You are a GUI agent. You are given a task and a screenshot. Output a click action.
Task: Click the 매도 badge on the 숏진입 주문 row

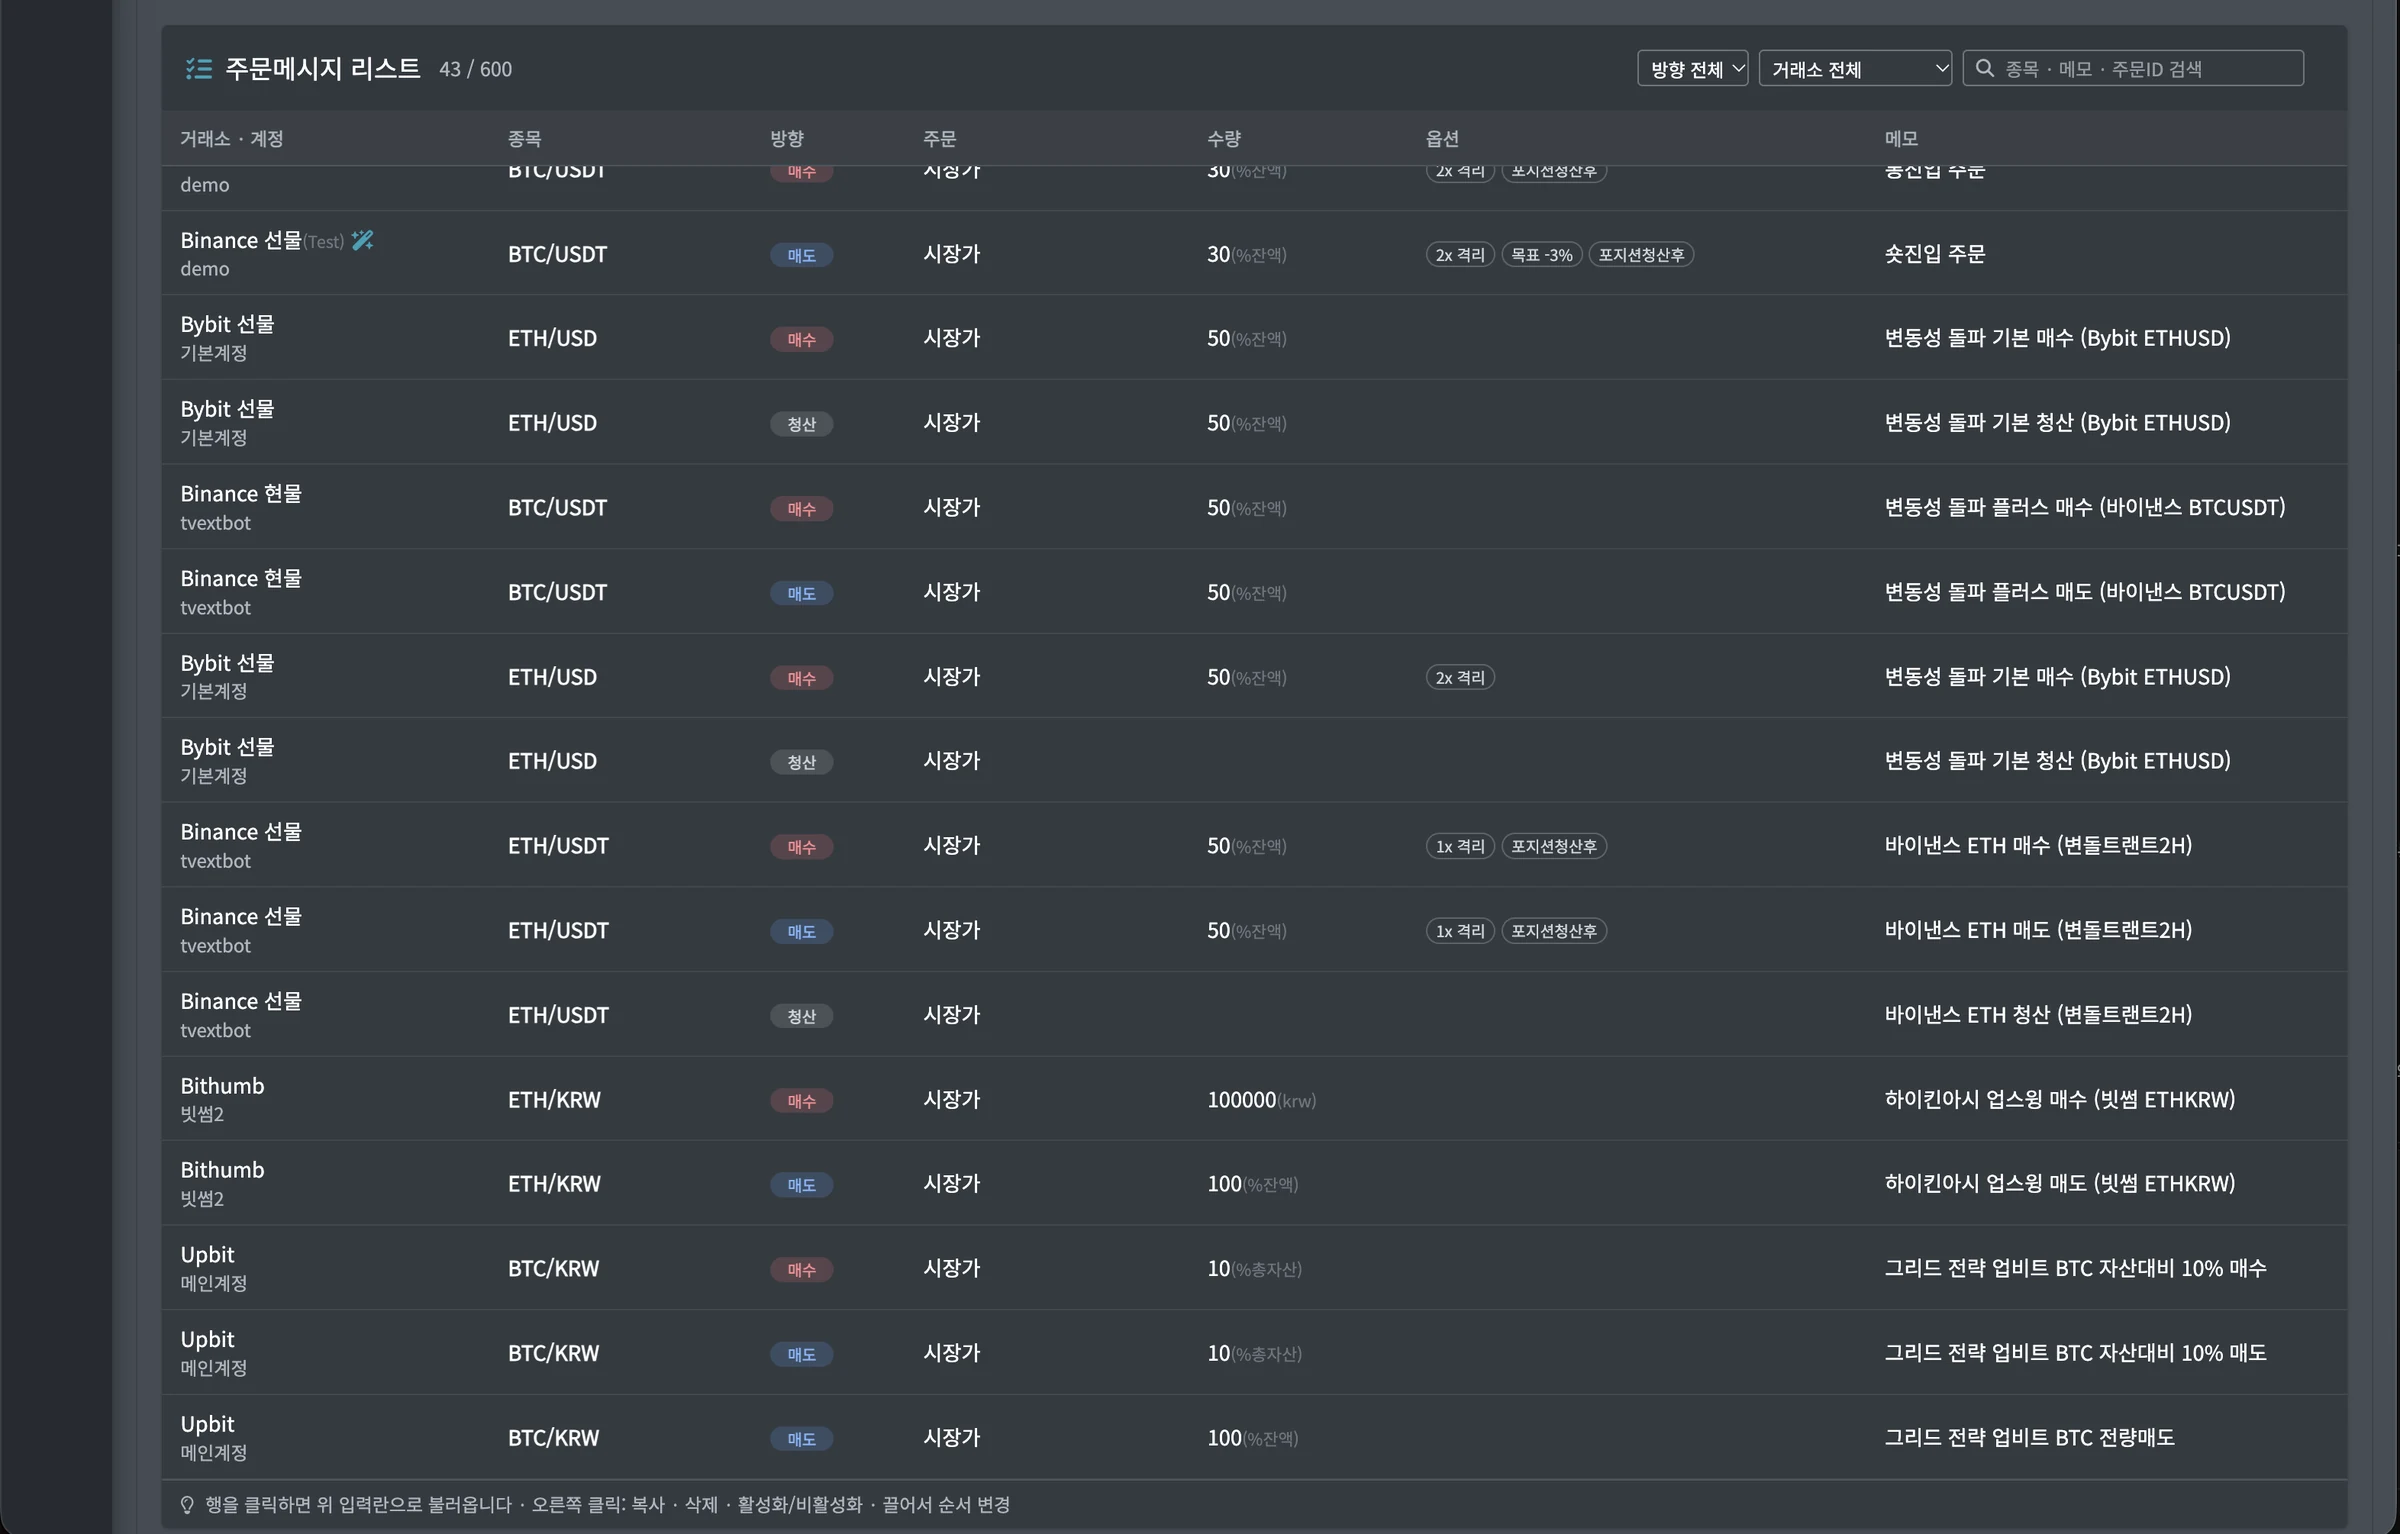pyautogui.click(x=801, y=255)
